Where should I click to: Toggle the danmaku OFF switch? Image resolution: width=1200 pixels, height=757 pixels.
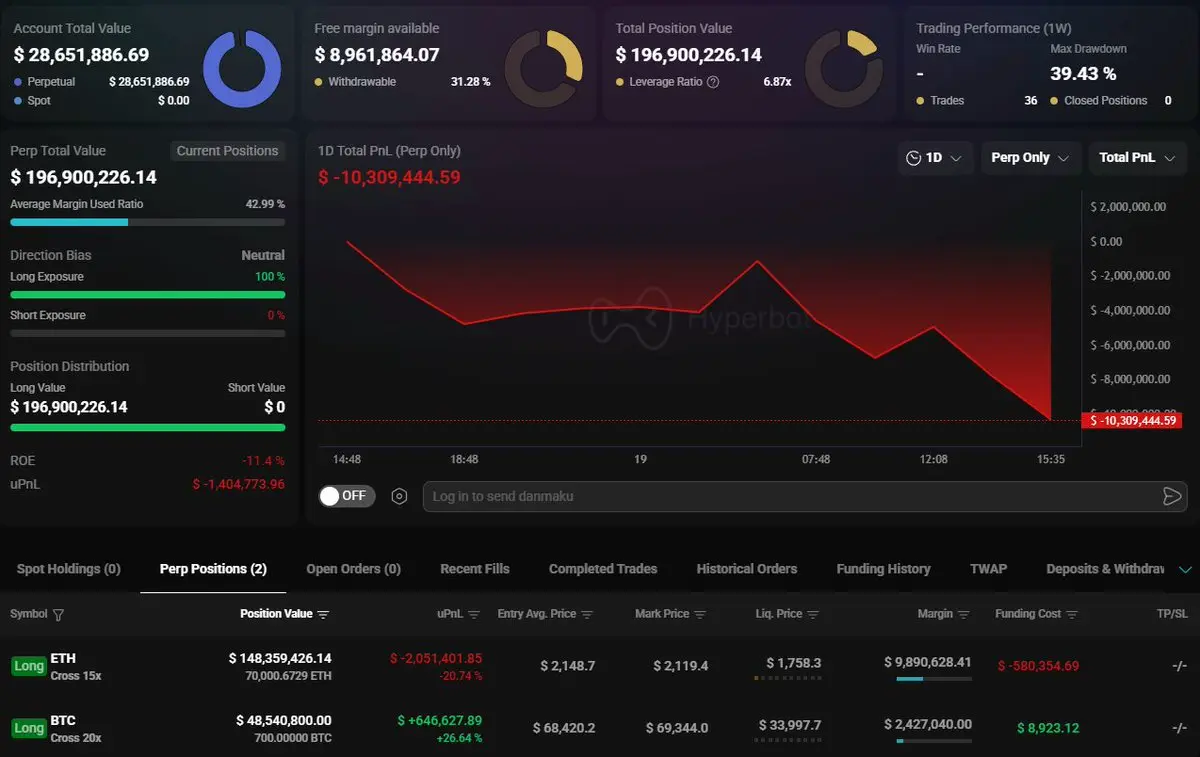tap(346, 495)
